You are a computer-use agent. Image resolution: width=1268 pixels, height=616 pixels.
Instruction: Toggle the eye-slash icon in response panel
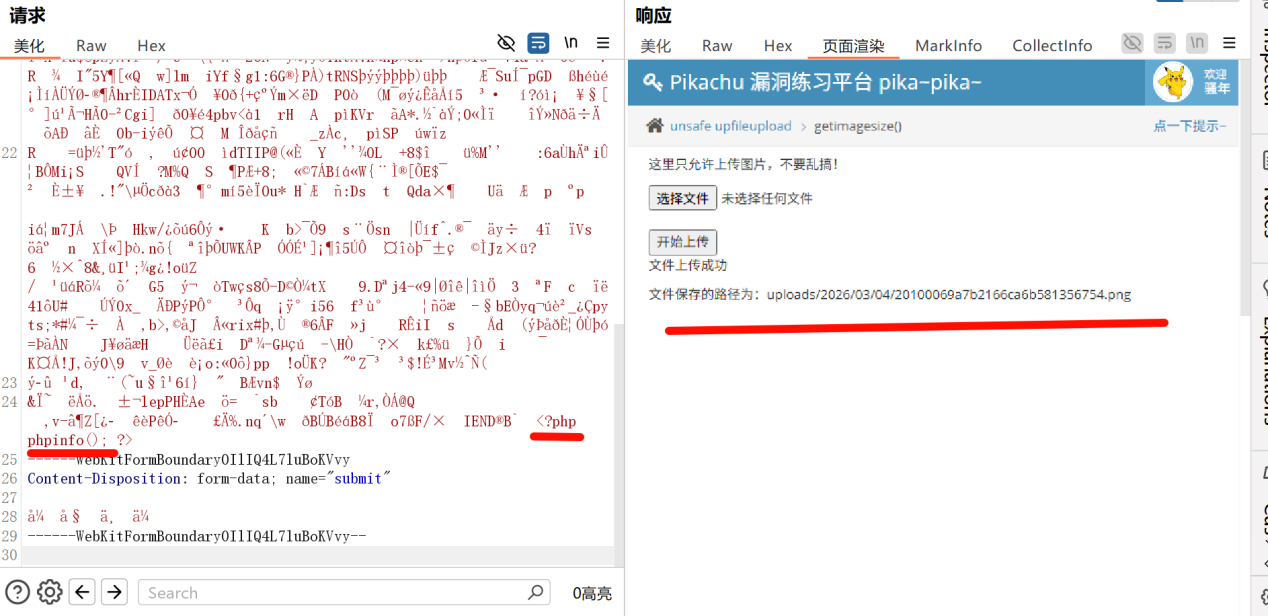click(x=1132, y=43)
